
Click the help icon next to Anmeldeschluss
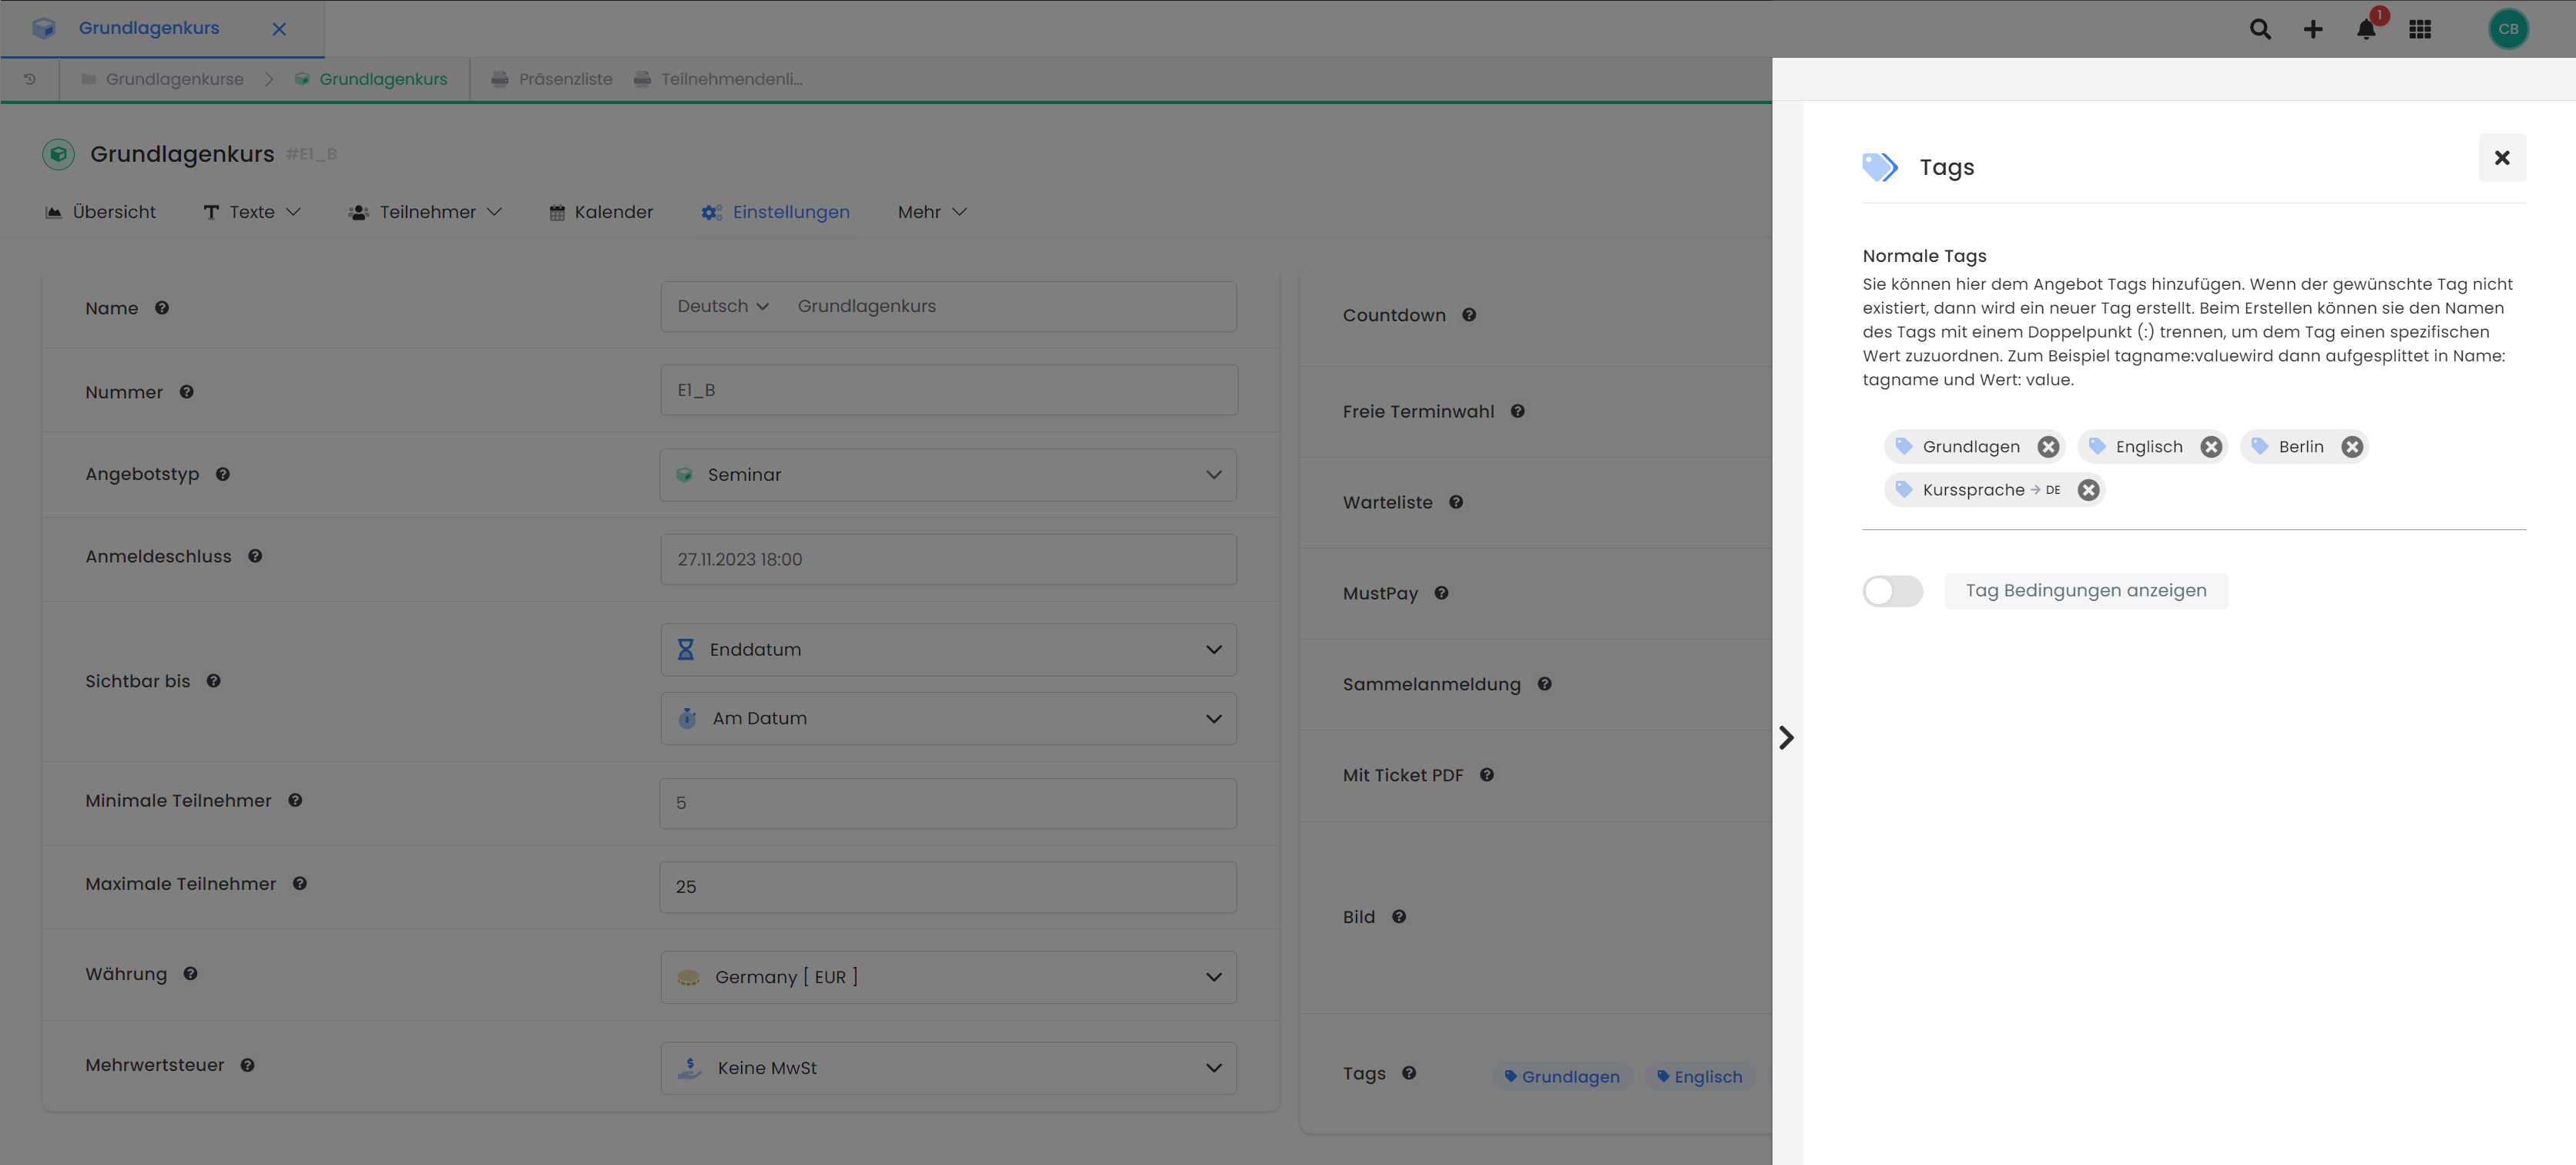(255, 556)
